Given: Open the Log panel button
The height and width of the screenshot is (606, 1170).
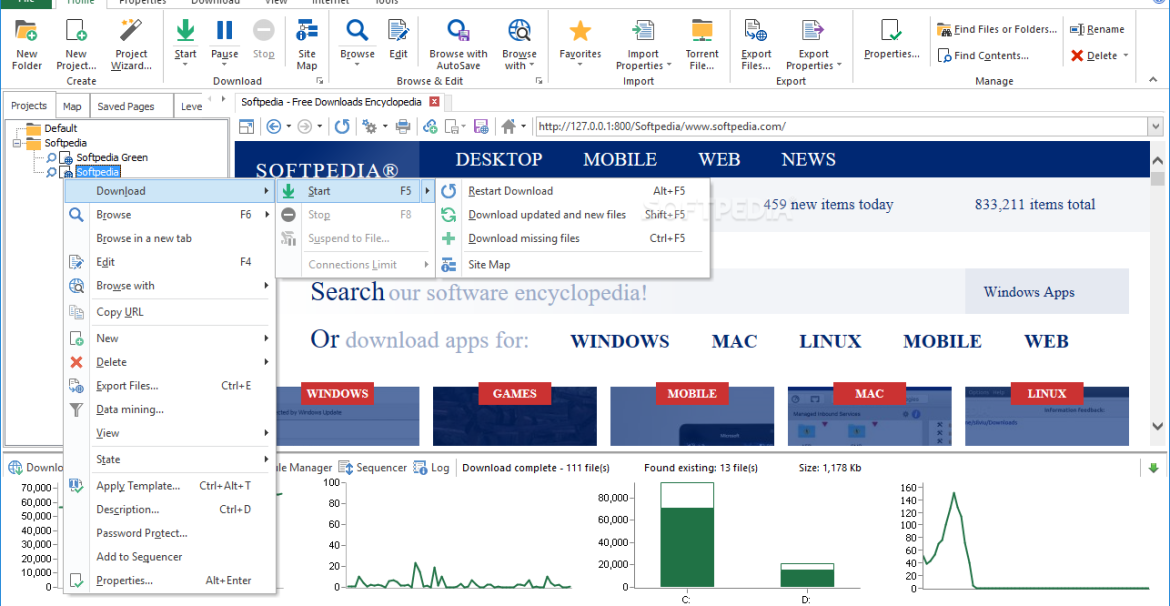Looking at the screenshot, I should pyautogui.click(x=432, y=468).
